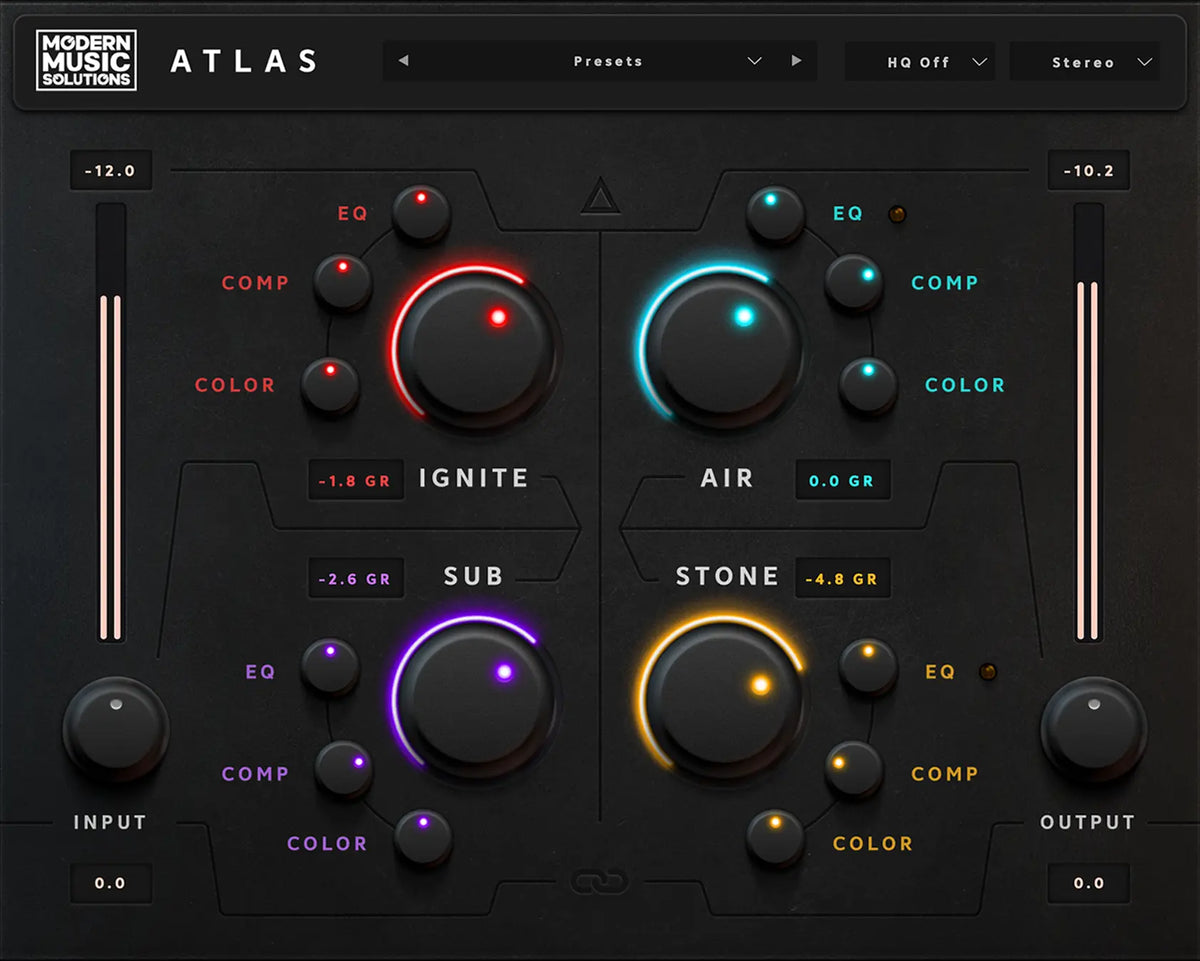
Task: Click the AIR band label
Action: pyautogui.click(x=727, y=479)
